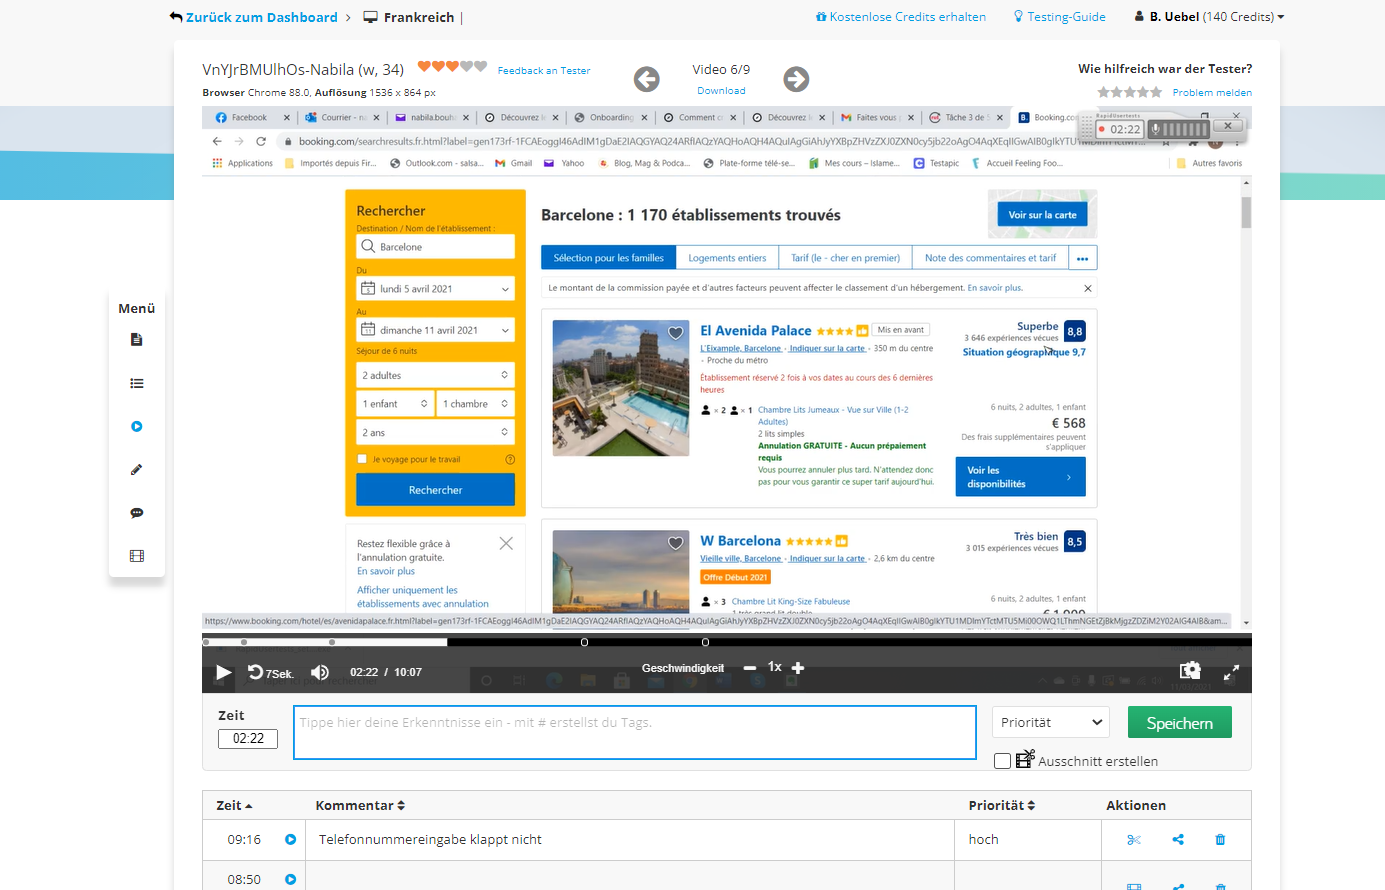Take a snapshot using the camera icon
This screenshot has height=890, width=1385.
coord(1189,671)
